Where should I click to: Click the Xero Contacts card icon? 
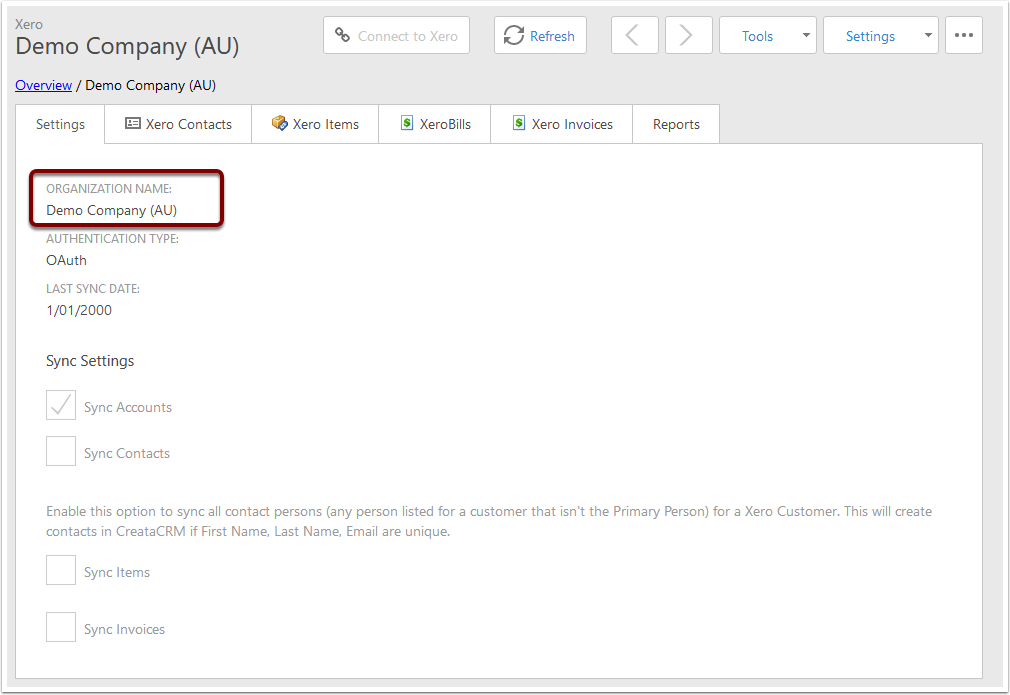pos(133,123)
